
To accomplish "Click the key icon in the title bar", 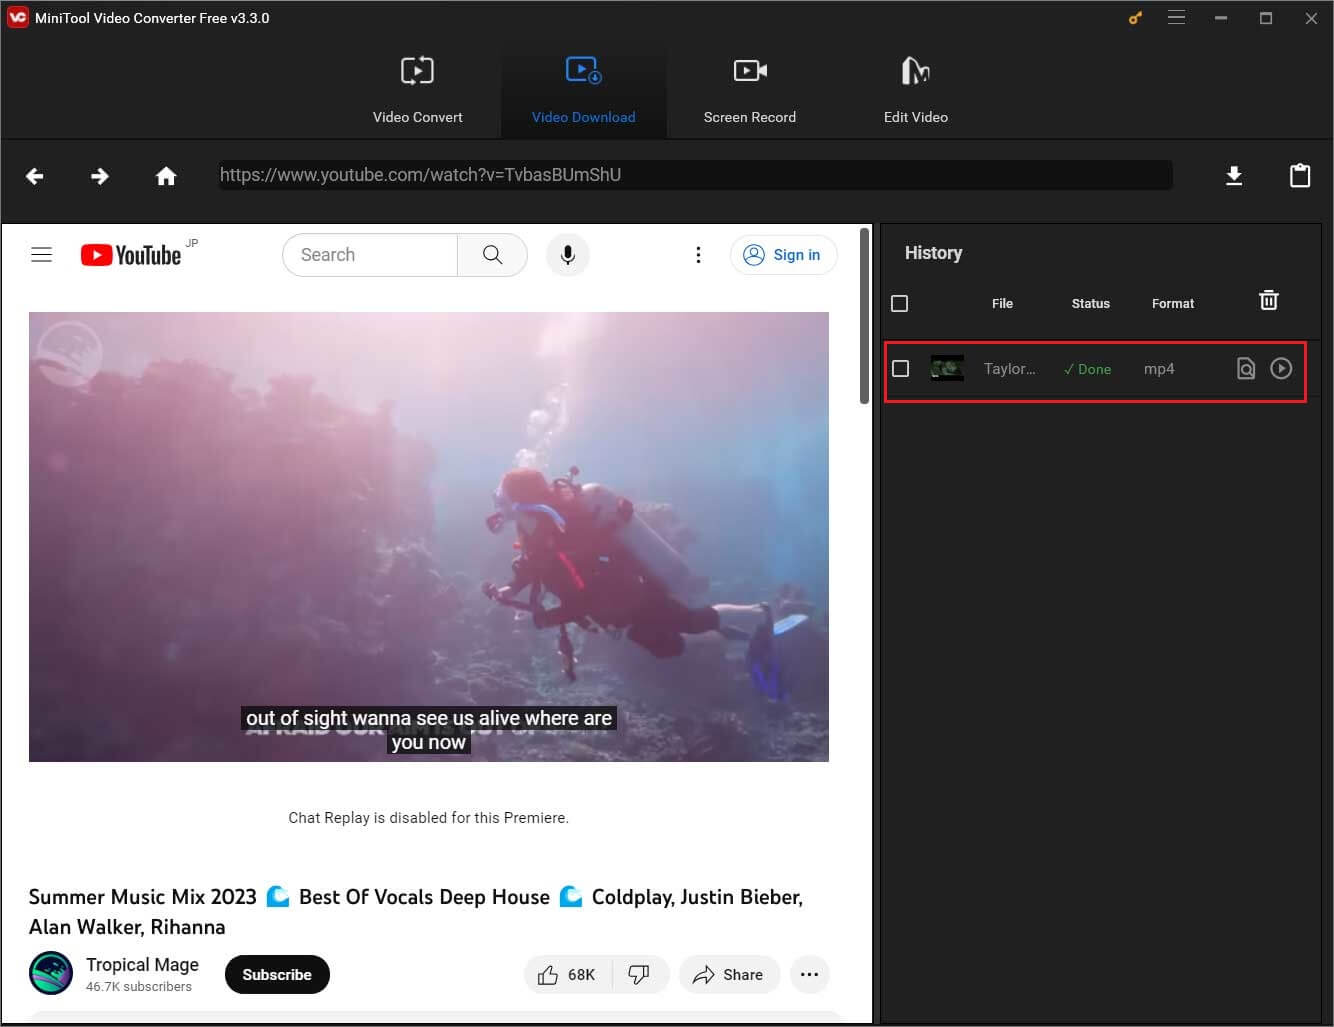I will [x=1134, y=17].
